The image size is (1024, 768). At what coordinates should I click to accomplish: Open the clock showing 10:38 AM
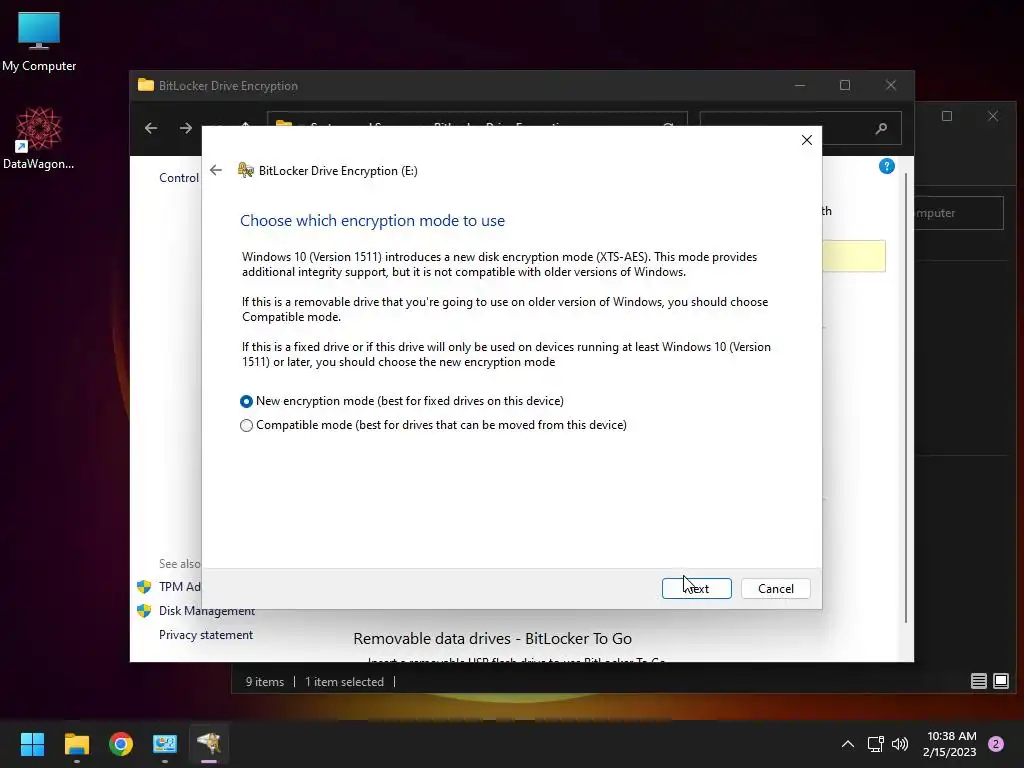tap(950, 744)
